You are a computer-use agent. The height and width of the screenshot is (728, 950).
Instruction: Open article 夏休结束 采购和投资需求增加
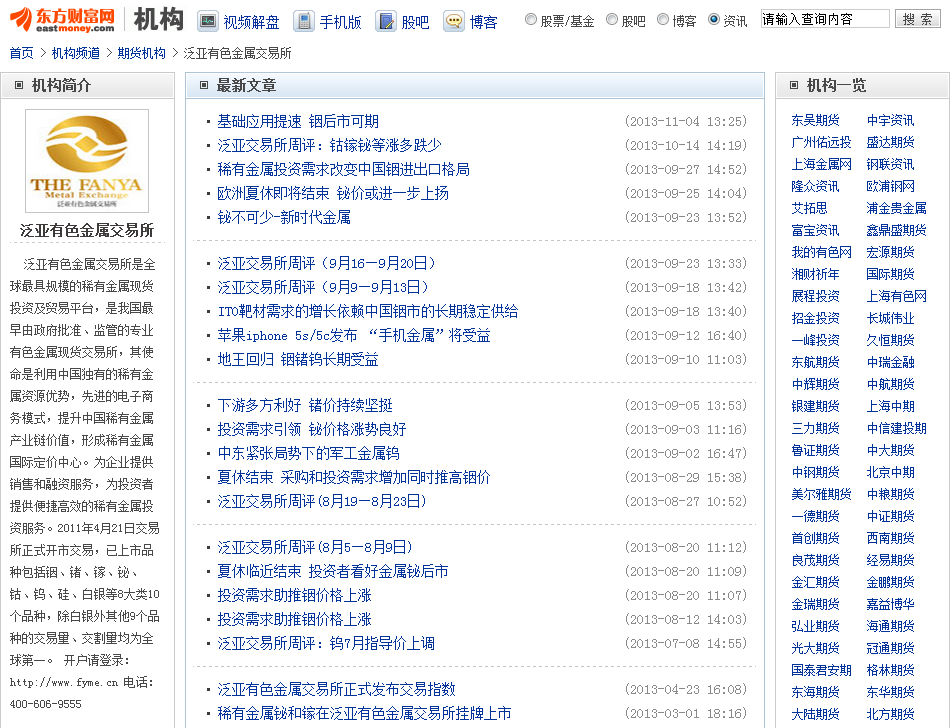tap(354, 477)
